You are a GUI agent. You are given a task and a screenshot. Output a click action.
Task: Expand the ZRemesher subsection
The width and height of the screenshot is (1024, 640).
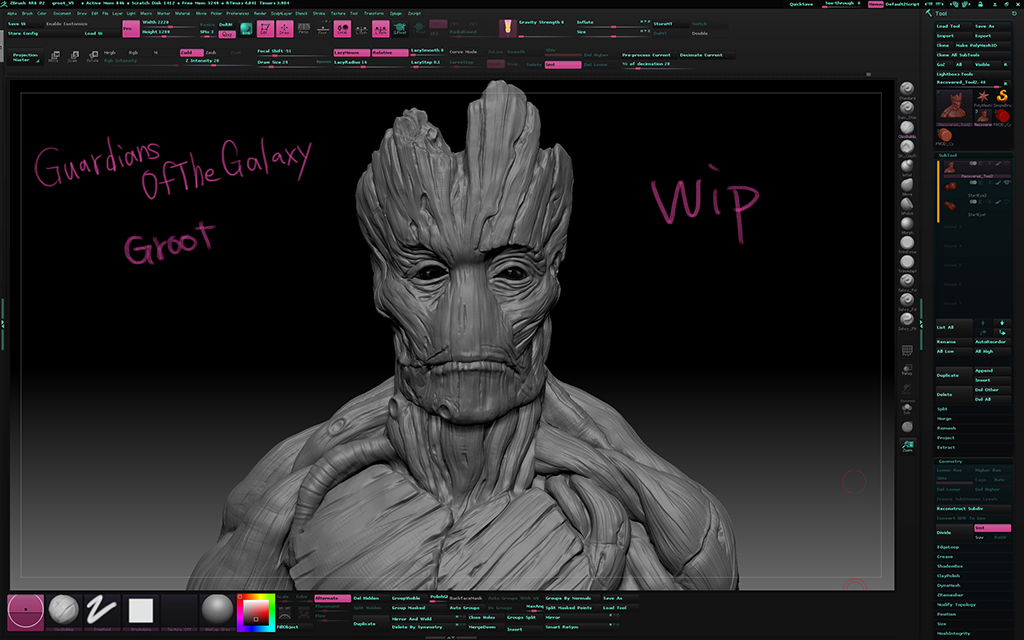(x=950, y=595)
